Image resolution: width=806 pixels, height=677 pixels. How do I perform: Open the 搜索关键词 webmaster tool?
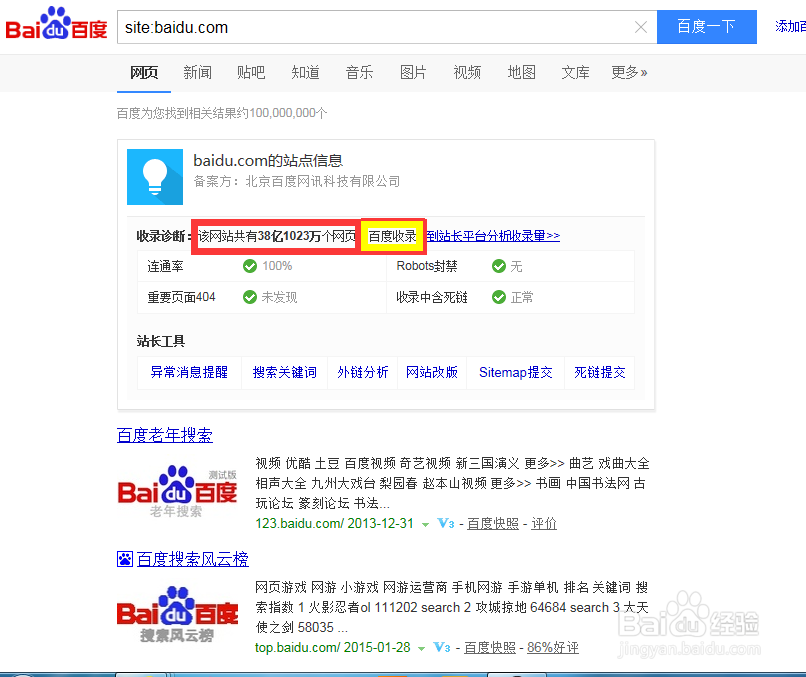[x=285, y=372]
